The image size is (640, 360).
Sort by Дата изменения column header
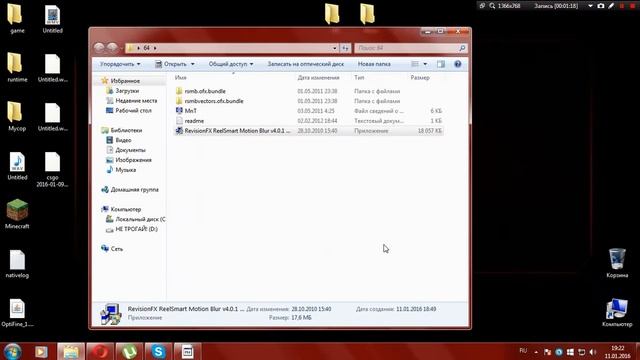318,77
